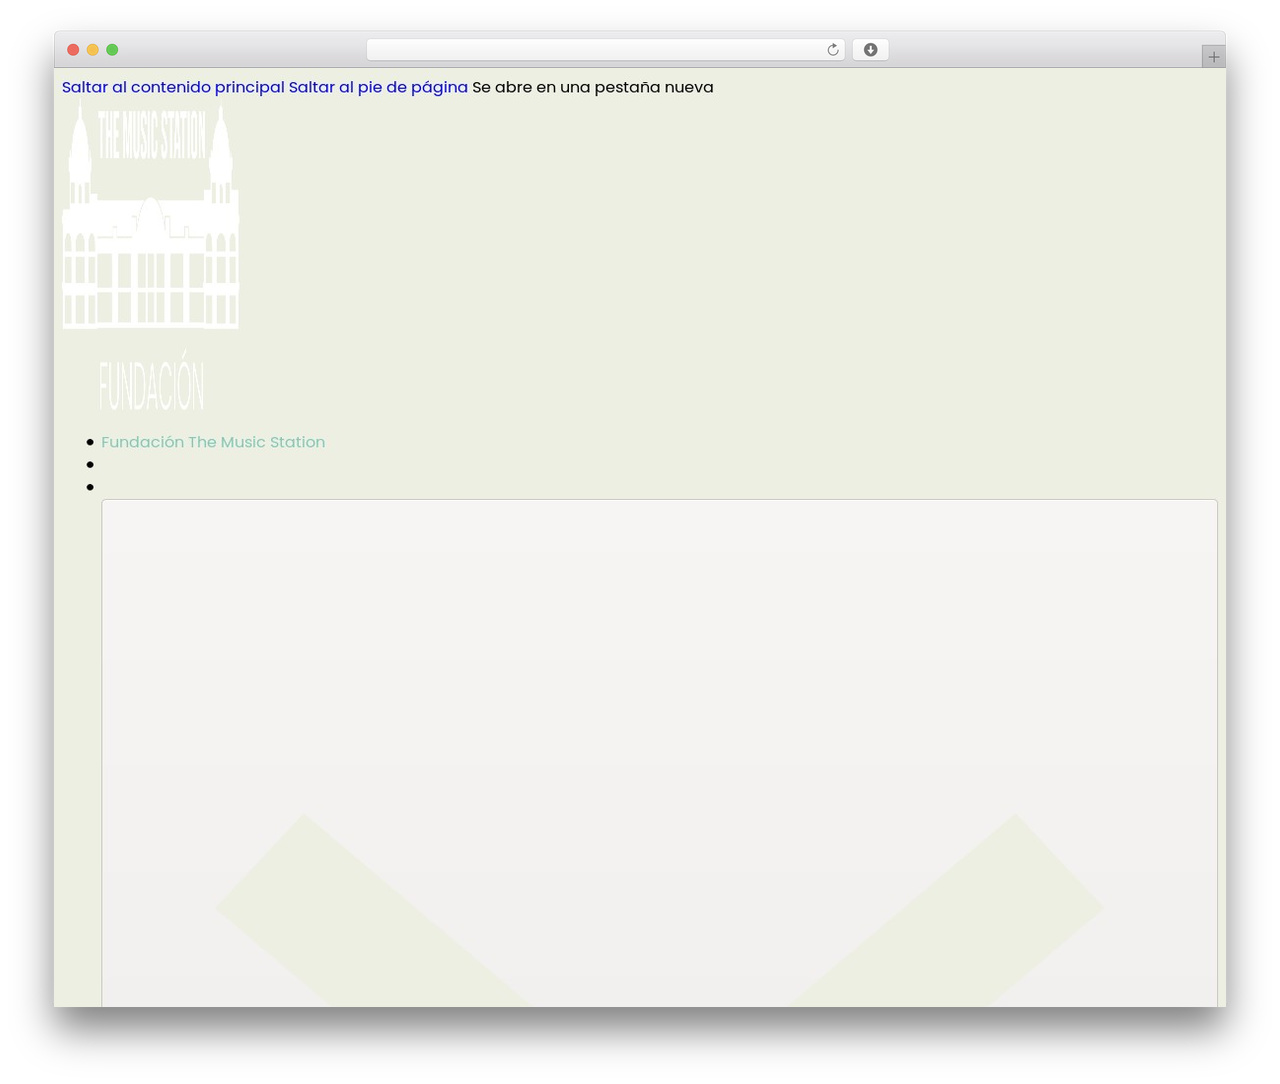Follow the Saltar al contenido principal link
Image resolution: width=1280 pixels, height=1084 pixels.
pos(173,87)
